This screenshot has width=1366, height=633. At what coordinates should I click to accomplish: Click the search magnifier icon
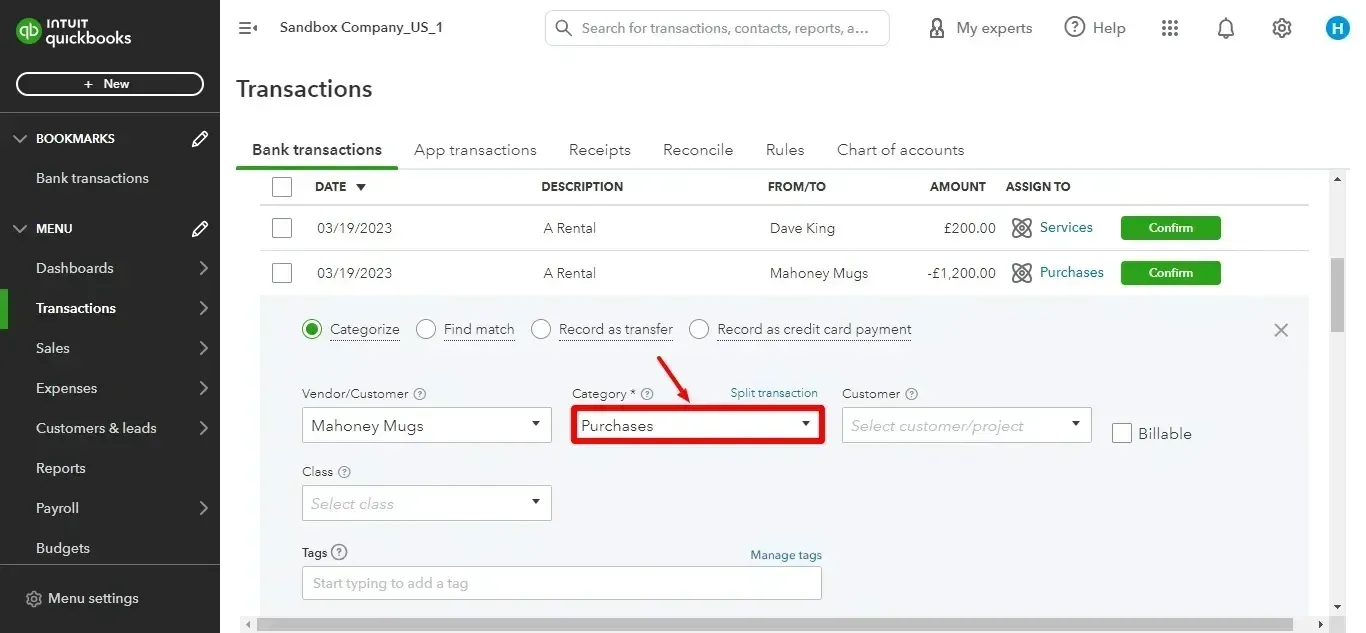tap(564, 28)
